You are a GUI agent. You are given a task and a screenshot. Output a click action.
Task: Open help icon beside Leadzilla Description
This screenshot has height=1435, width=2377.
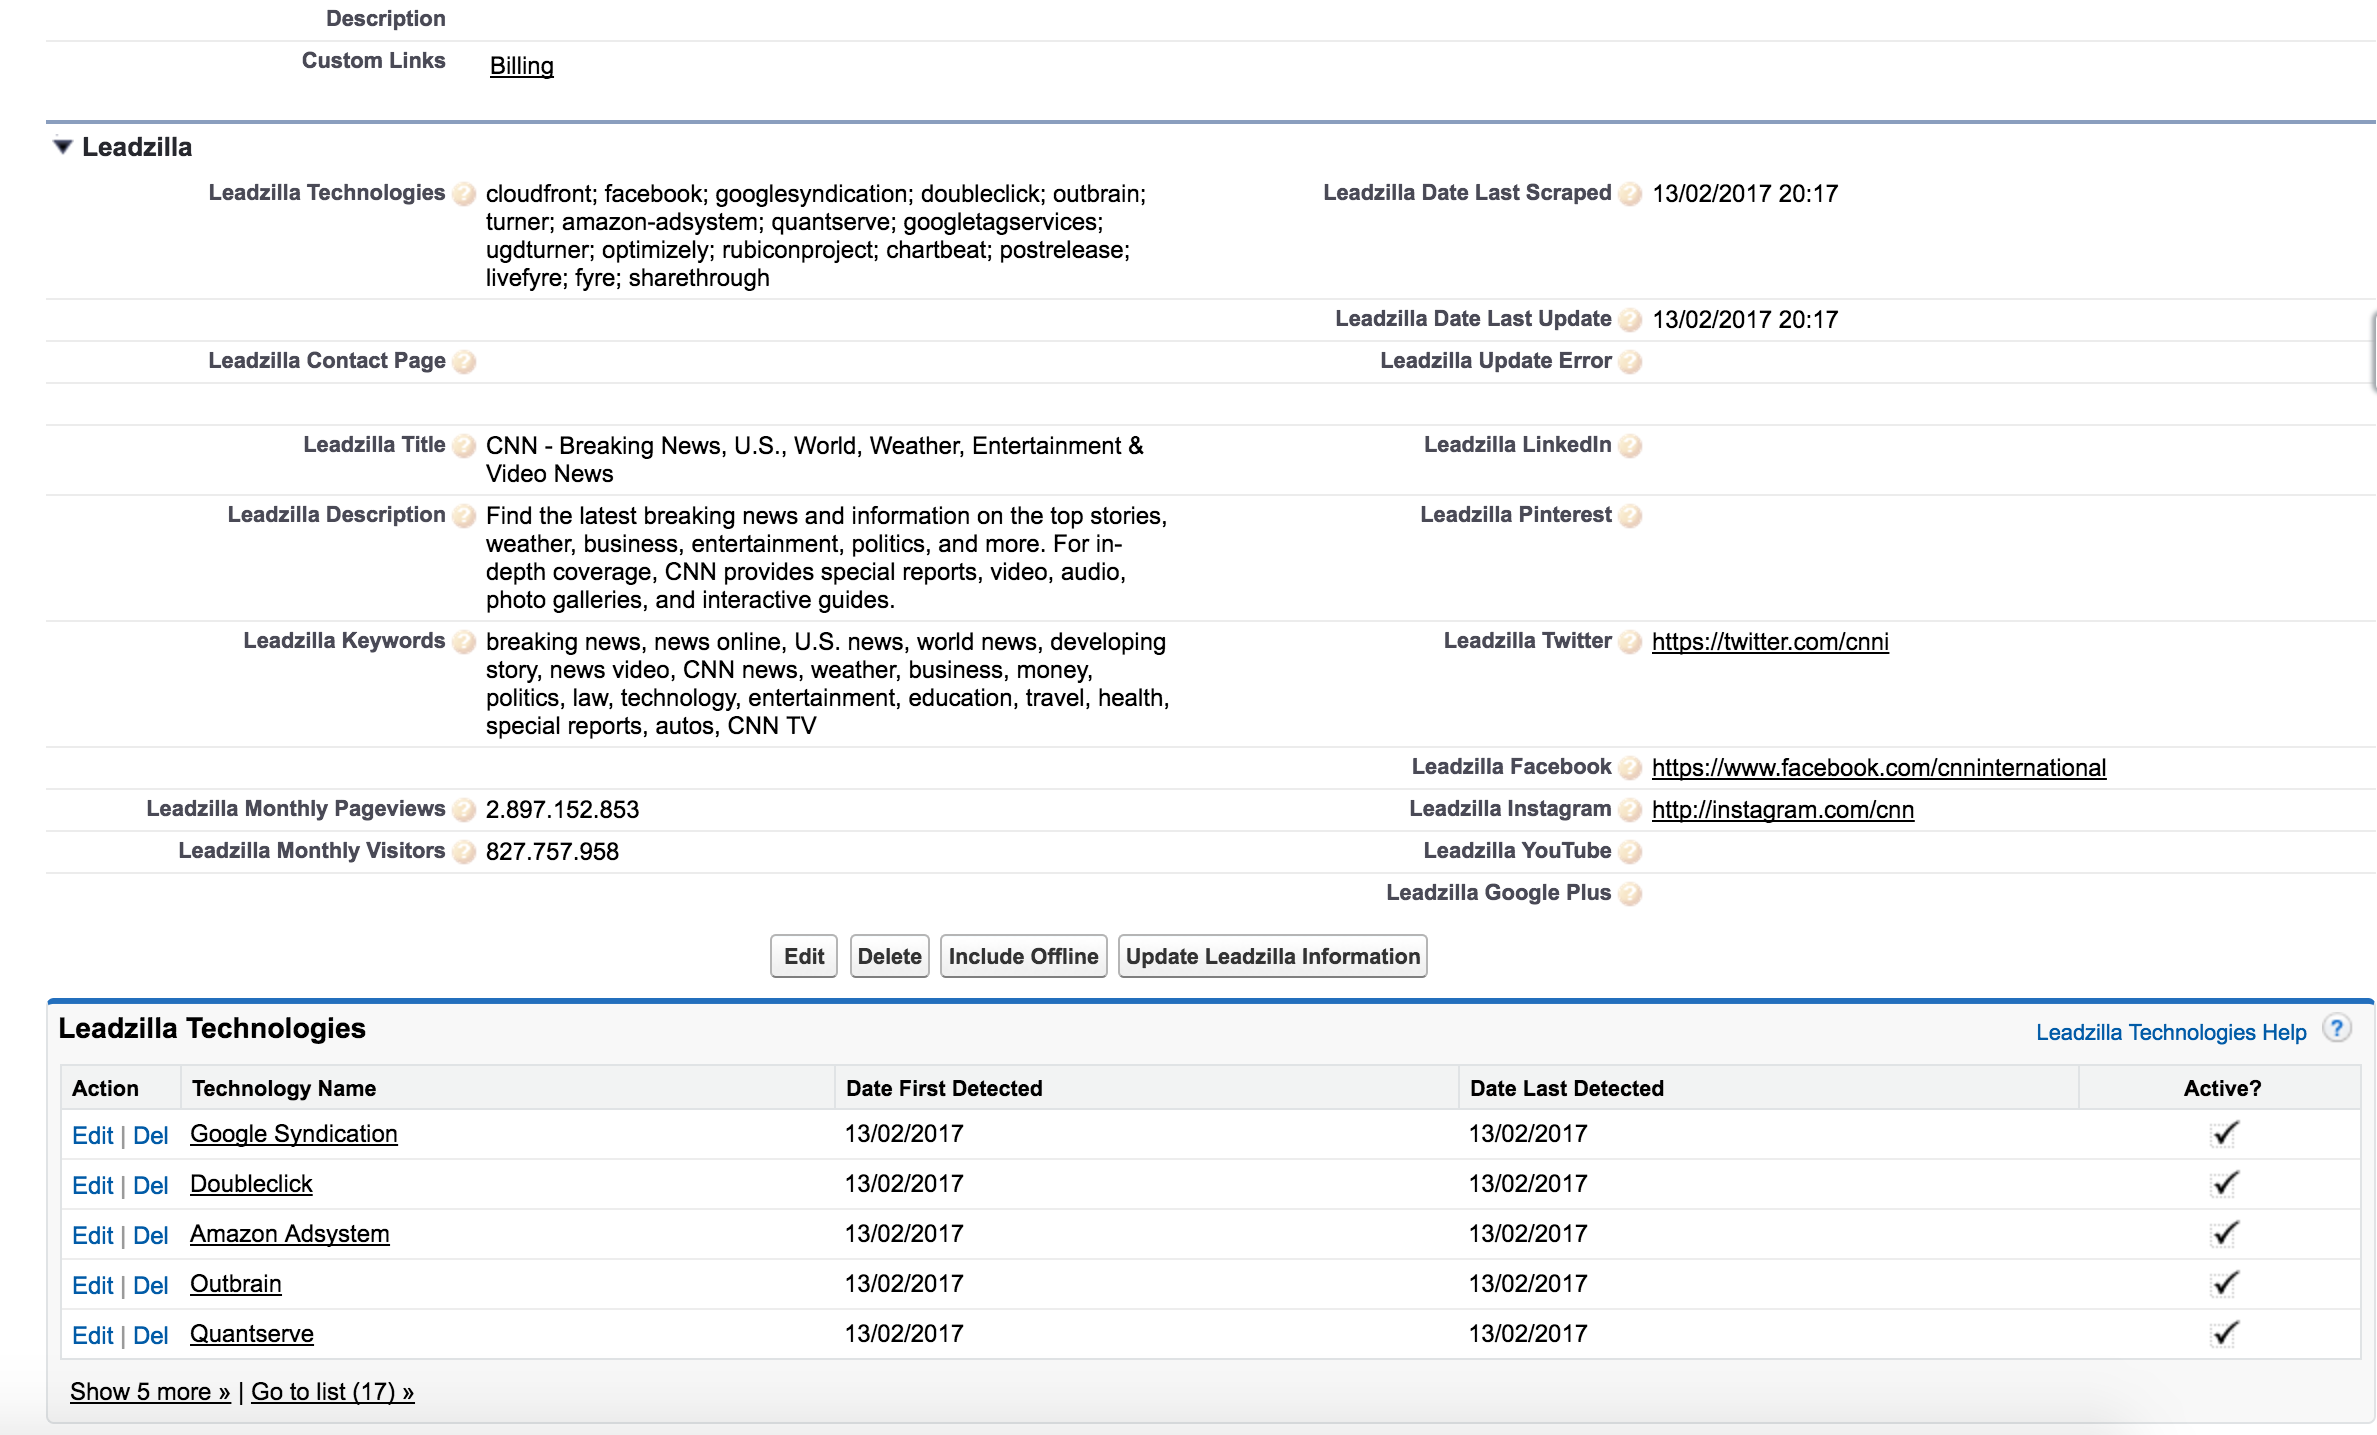[464, 516]
